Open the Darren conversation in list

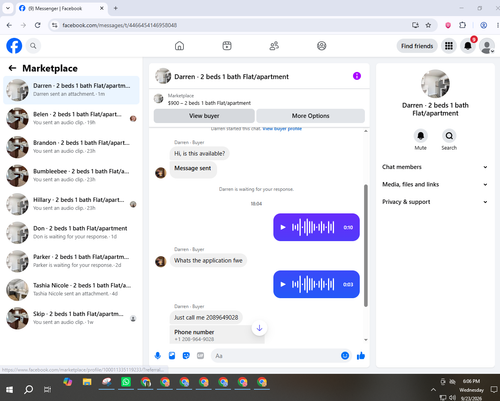(x=71, y=90)
